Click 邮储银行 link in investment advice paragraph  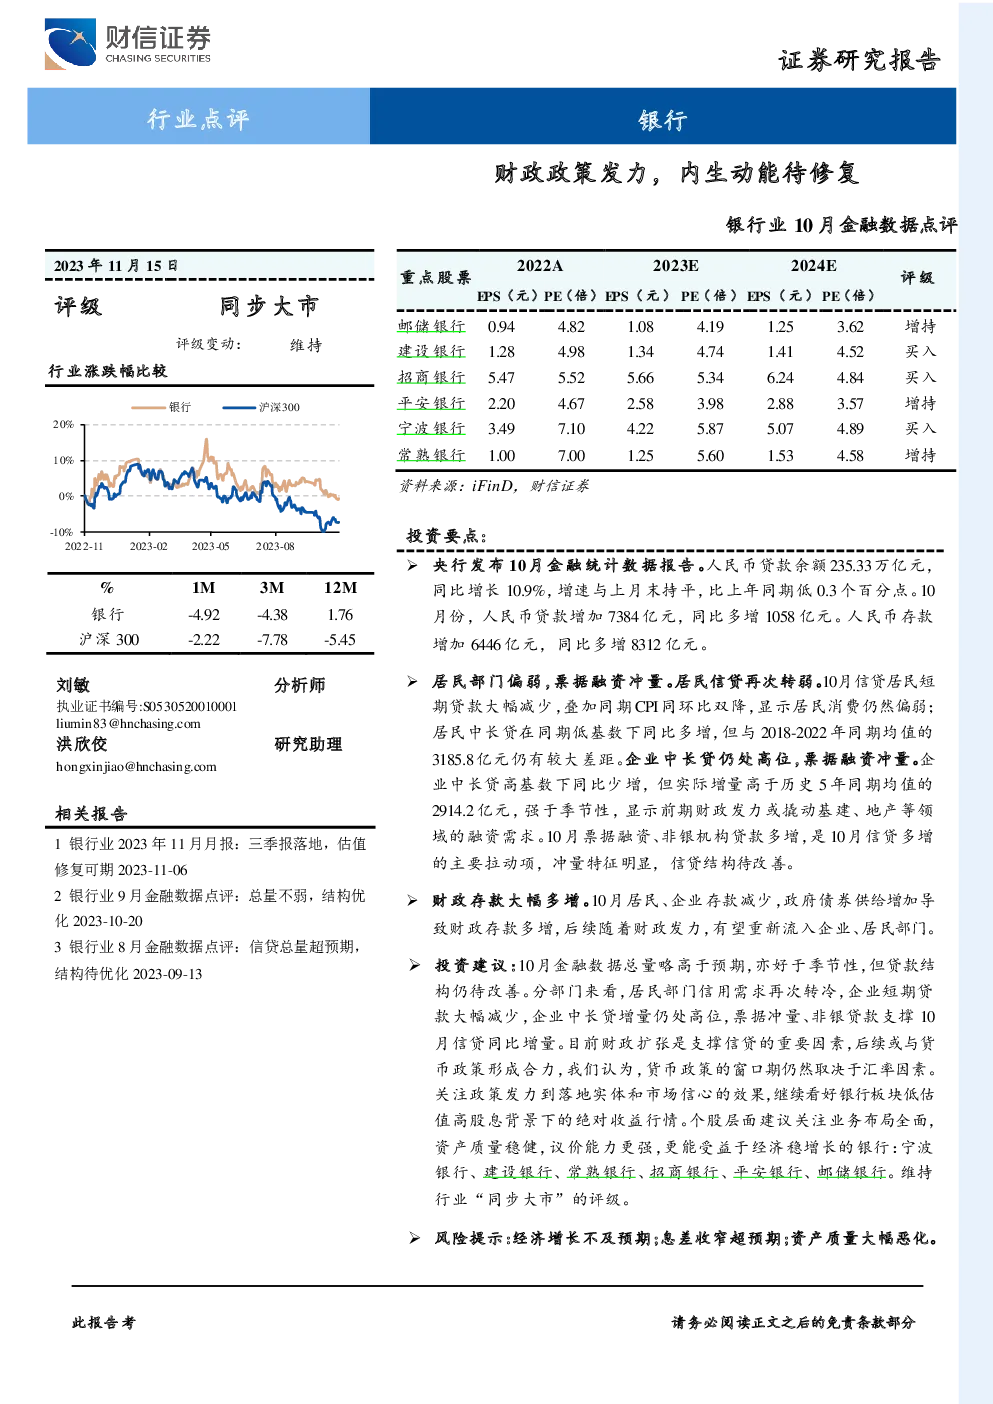(x=851, y=1173)
